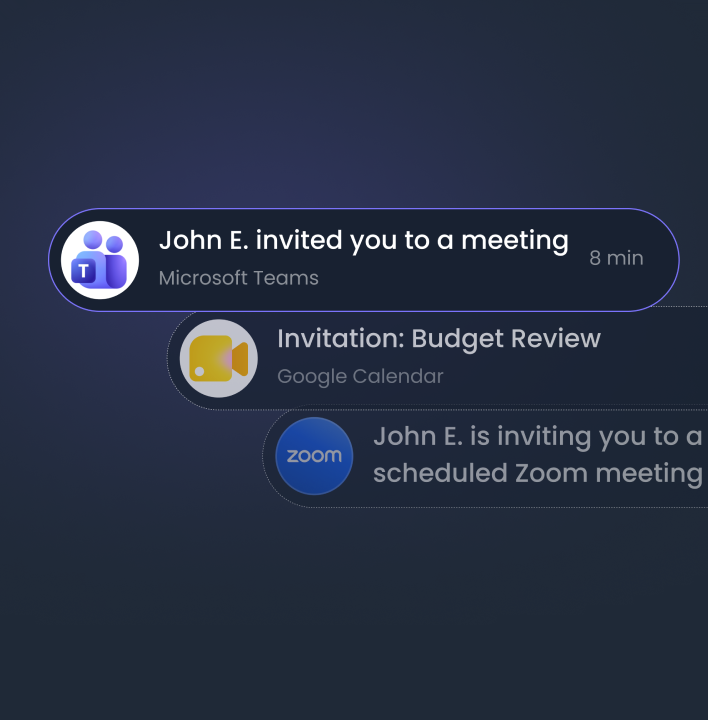Click the Google Calendar camera icon
This screenshot has width=708, height=720.
[219, 358]
